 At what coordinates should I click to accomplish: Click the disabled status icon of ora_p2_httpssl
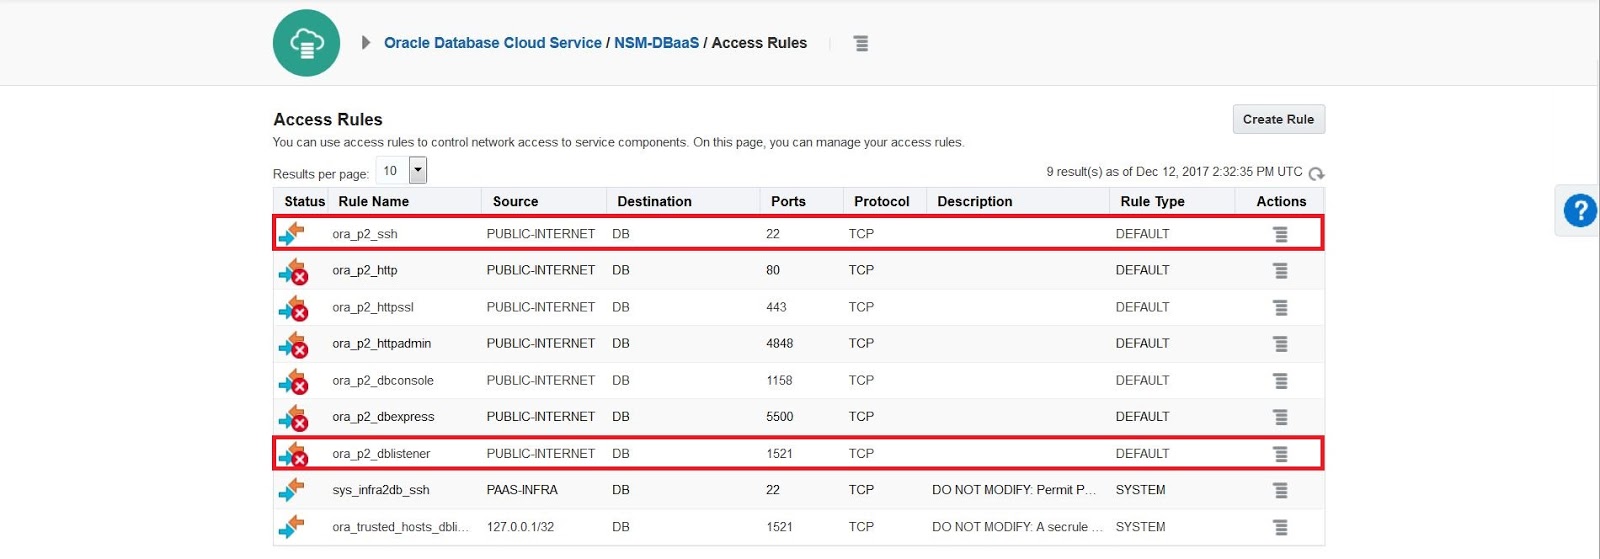pyautogui.click(x=293, y=308)
